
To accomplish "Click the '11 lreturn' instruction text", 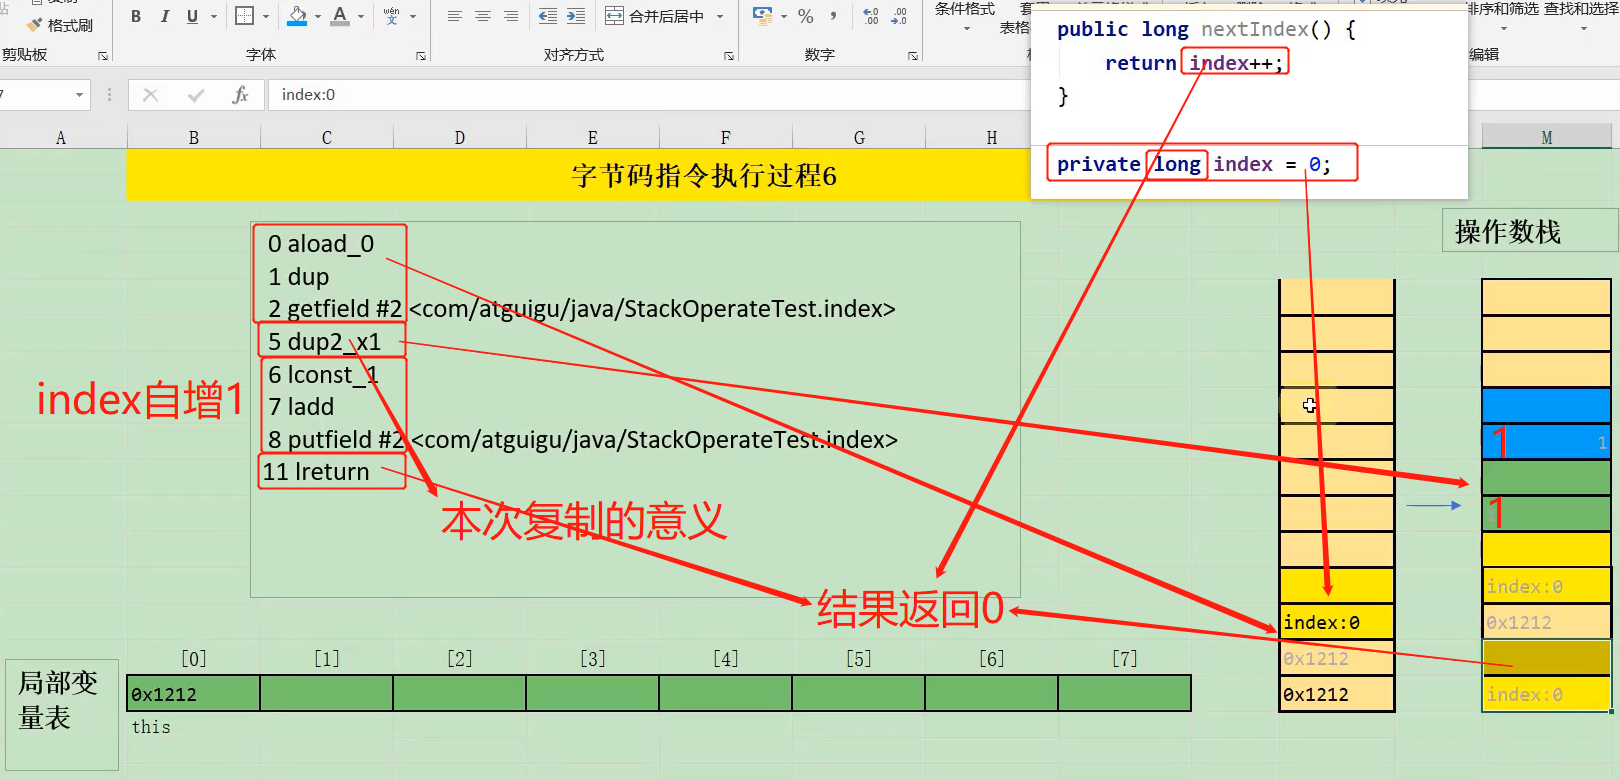I will [316, 472].
